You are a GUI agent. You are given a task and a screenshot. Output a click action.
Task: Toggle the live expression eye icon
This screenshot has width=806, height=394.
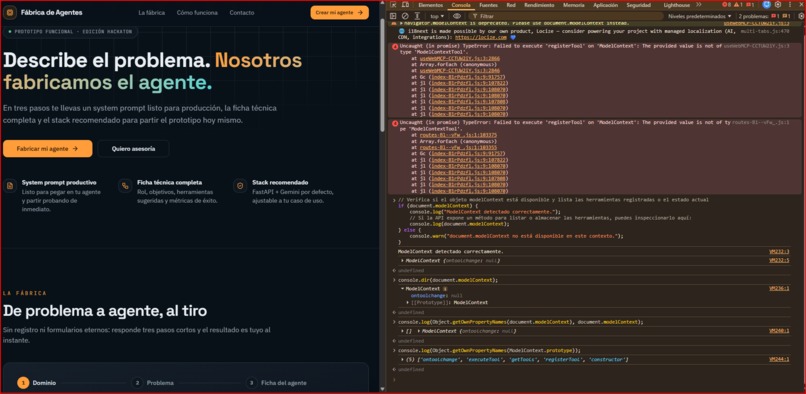(456, 16)
